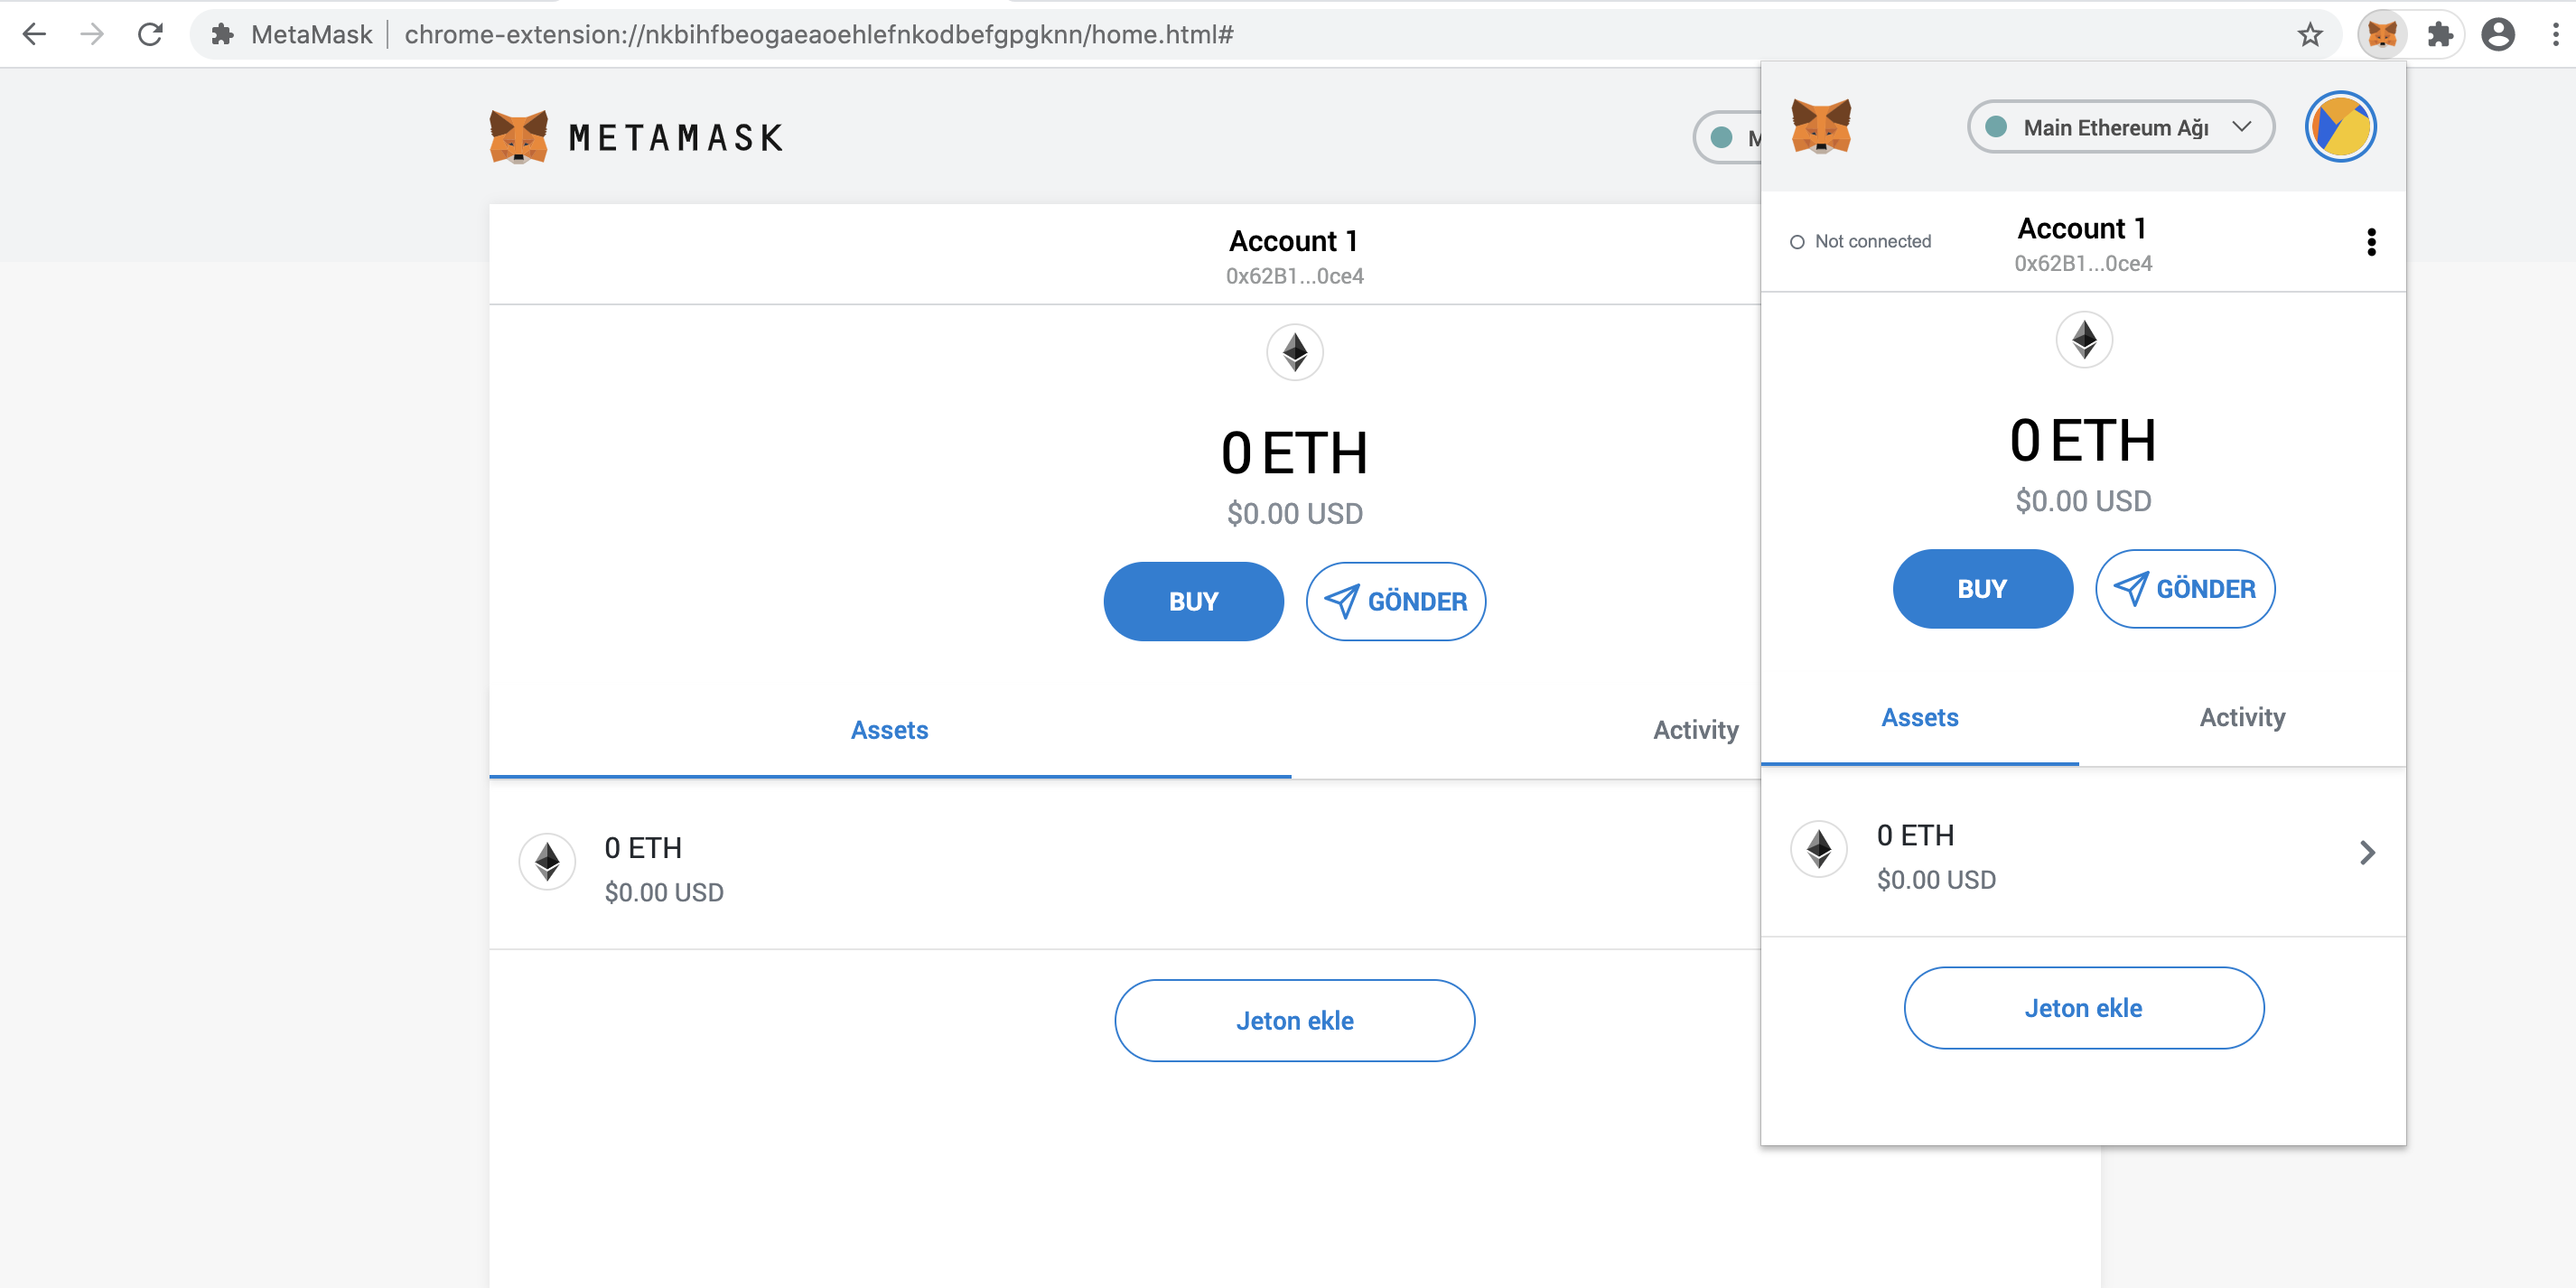This screenshot has width=2576, height=1288.
Task: Click the MetaMask fox extension icon in toolbar
Action: tap(2382, 35)
